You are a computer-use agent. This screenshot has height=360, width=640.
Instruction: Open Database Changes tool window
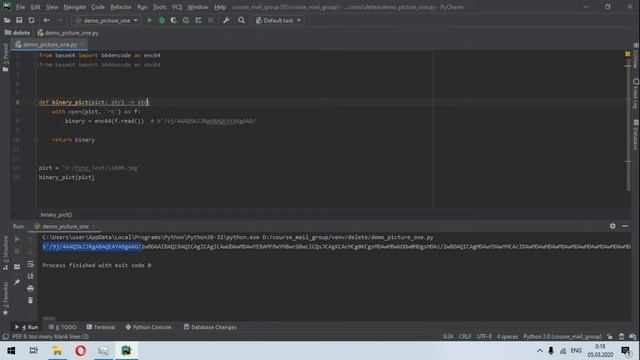coord(210,327)
